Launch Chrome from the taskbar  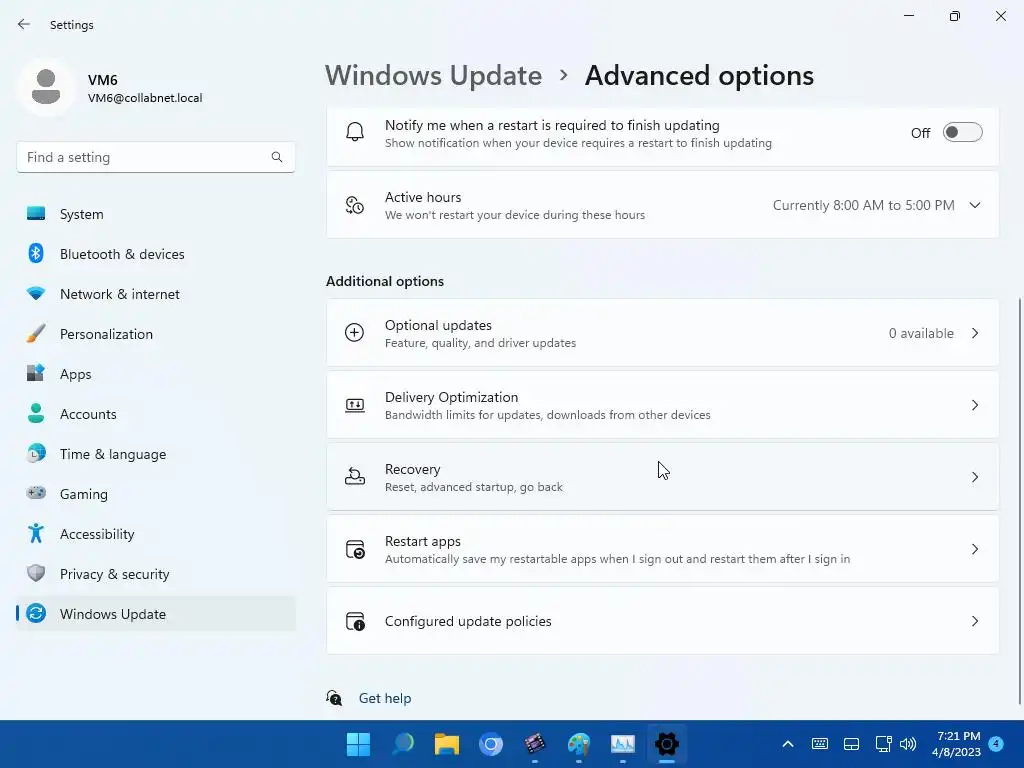490,744
